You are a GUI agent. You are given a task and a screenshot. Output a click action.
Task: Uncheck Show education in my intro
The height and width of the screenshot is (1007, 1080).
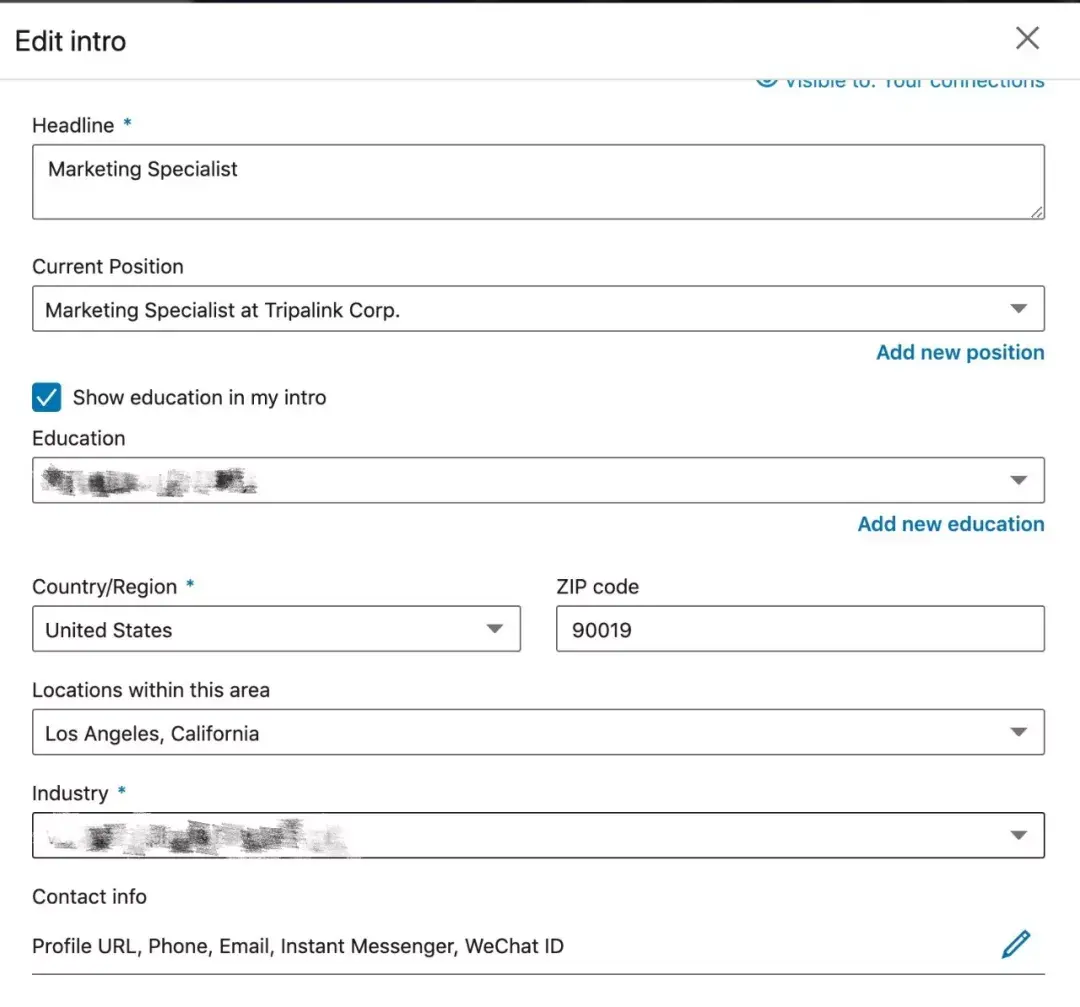[x=47, y=398]
